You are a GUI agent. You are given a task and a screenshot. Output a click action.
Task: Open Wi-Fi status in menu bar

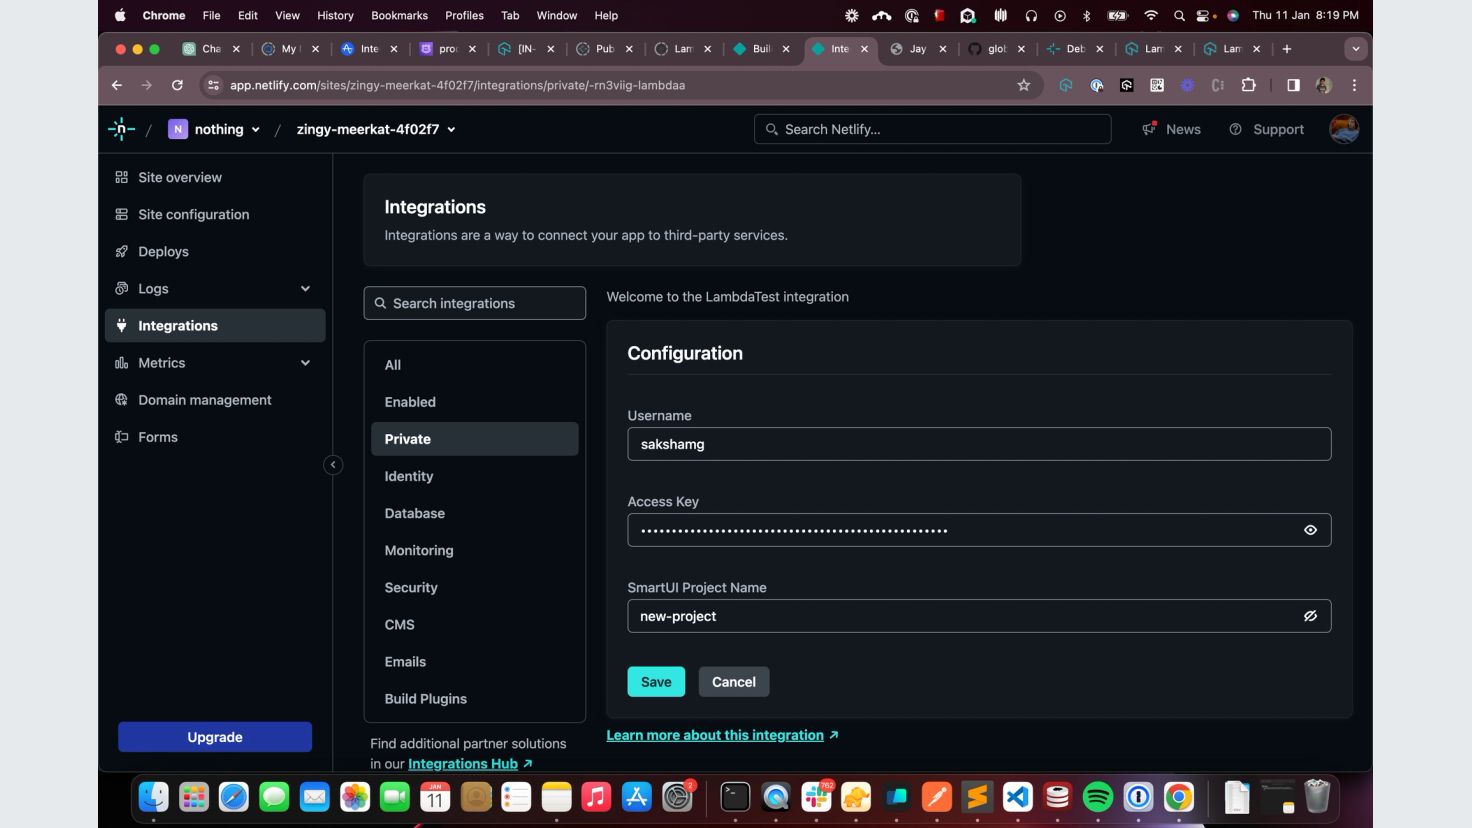click(1150, 15)
